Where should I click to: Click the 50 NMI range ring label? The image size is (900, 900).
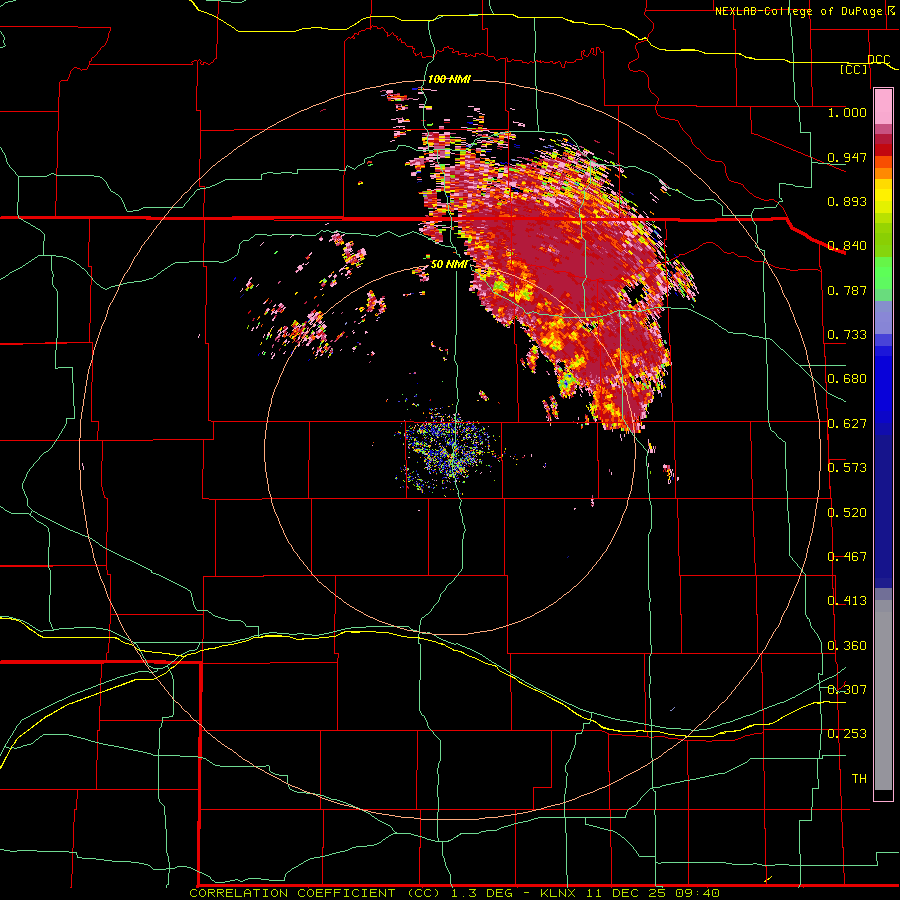pyautogui.click(x=449, y=264)
